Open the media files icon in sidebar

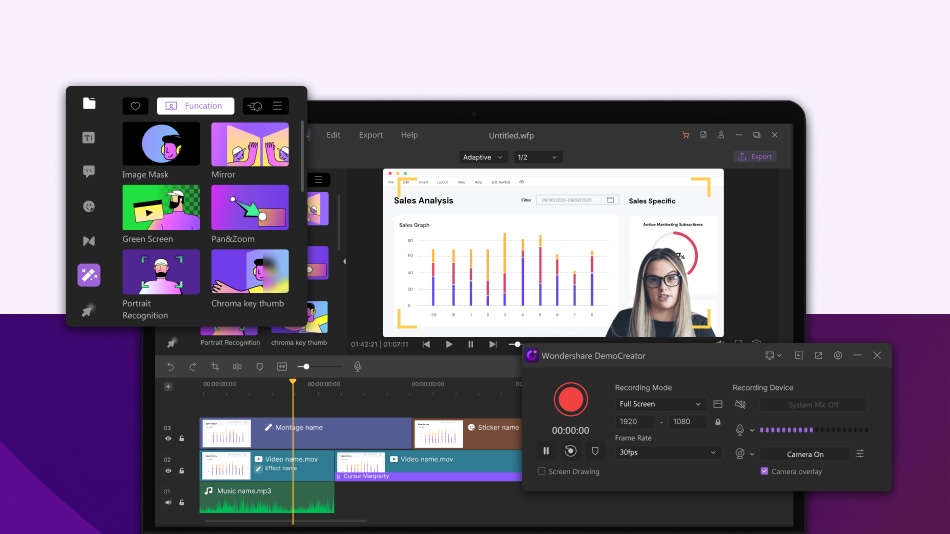[89, 103]
